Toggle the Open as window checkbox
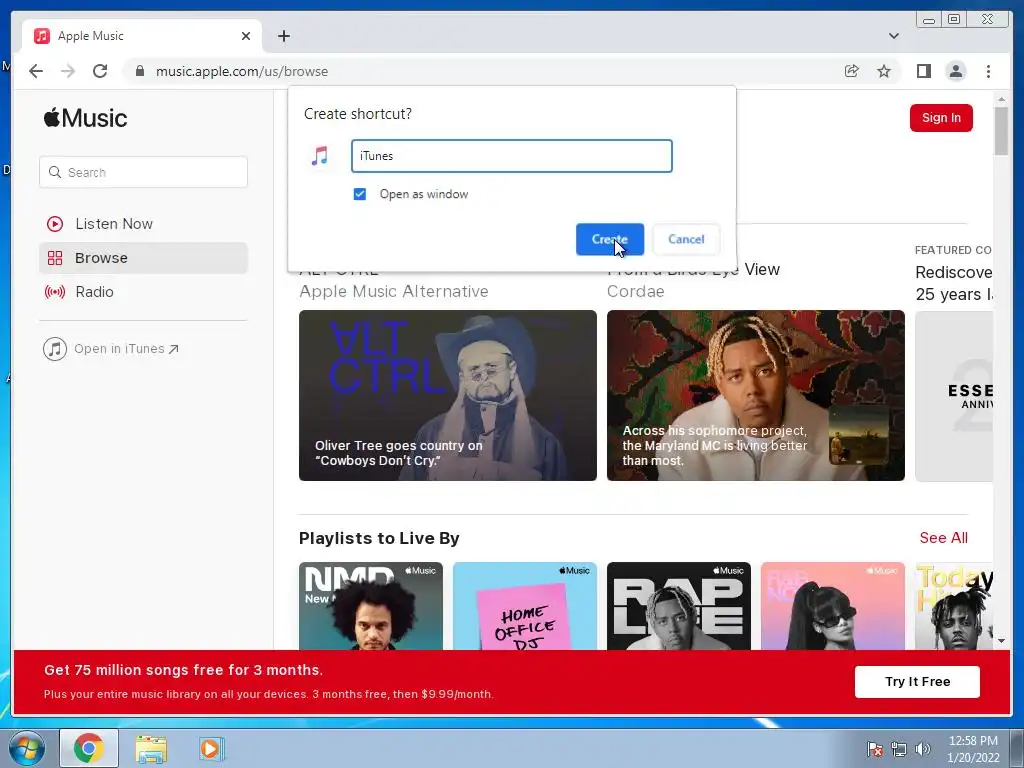Viewport: 1024px width, 768px height. coord(360,194)
